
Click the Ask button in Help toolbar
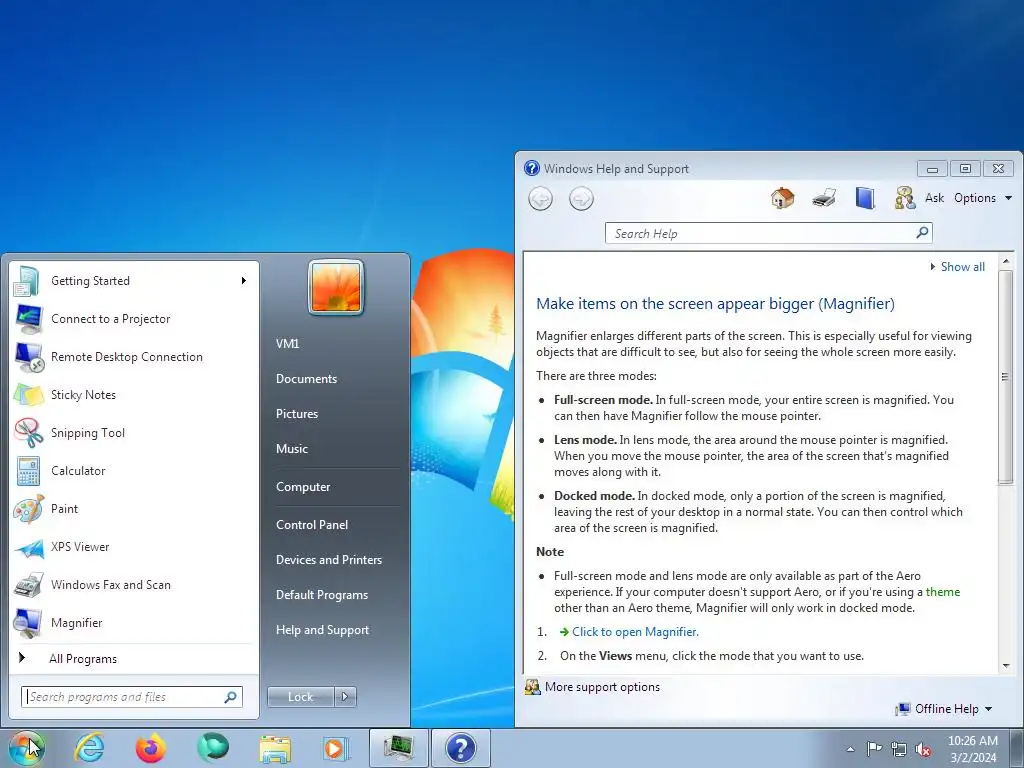tap(934, 198)
